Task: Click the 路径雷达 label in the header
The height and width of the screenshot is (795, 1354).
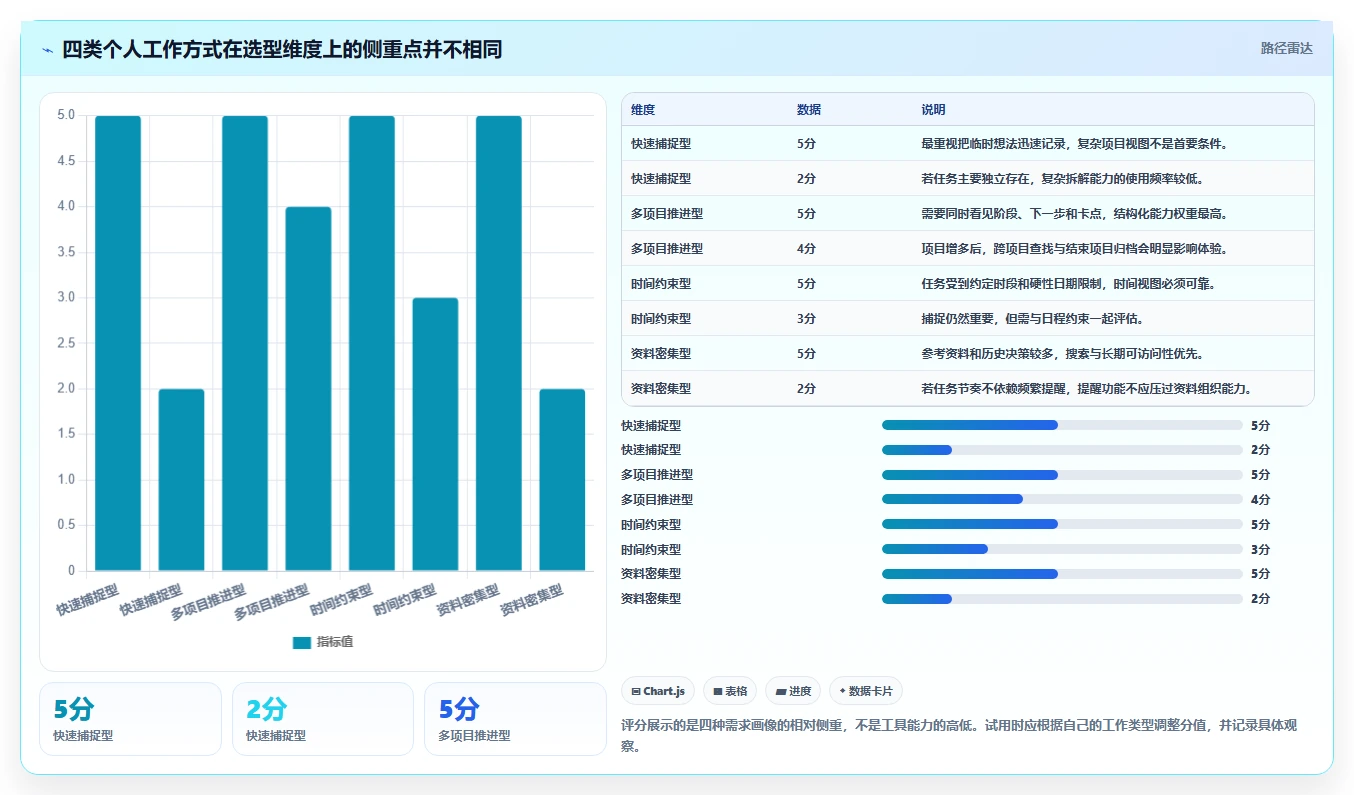Action: 1286,48
